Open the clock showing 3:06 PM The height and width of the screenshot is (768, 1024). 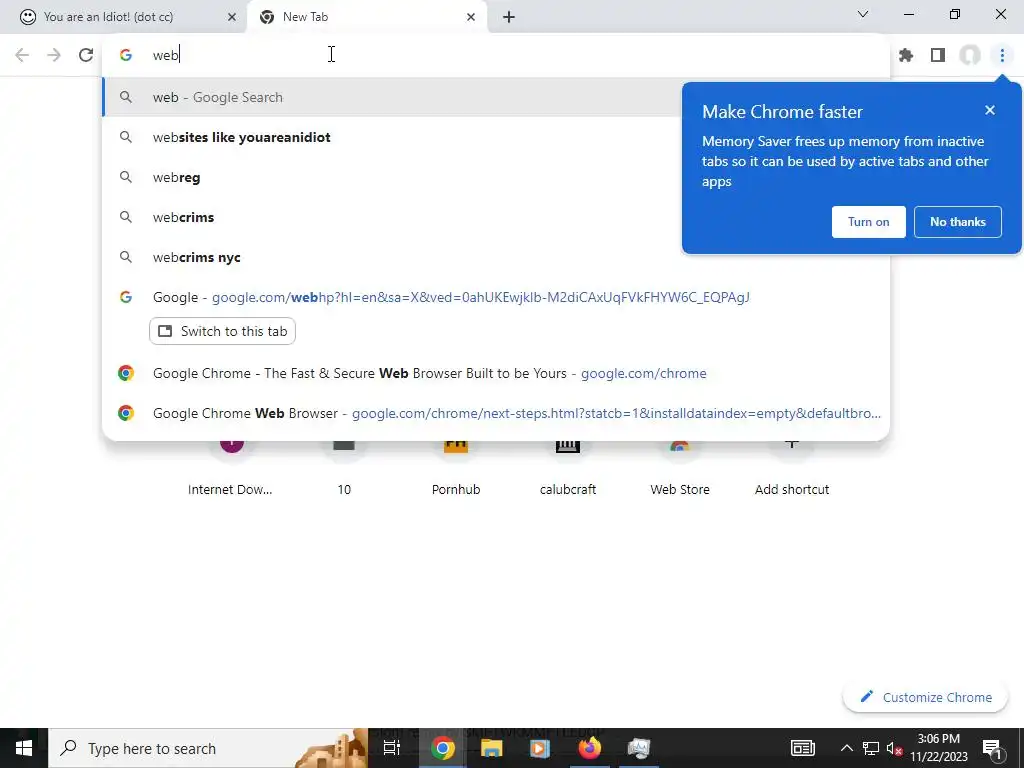pyautogui.click(x=939, y=748)
